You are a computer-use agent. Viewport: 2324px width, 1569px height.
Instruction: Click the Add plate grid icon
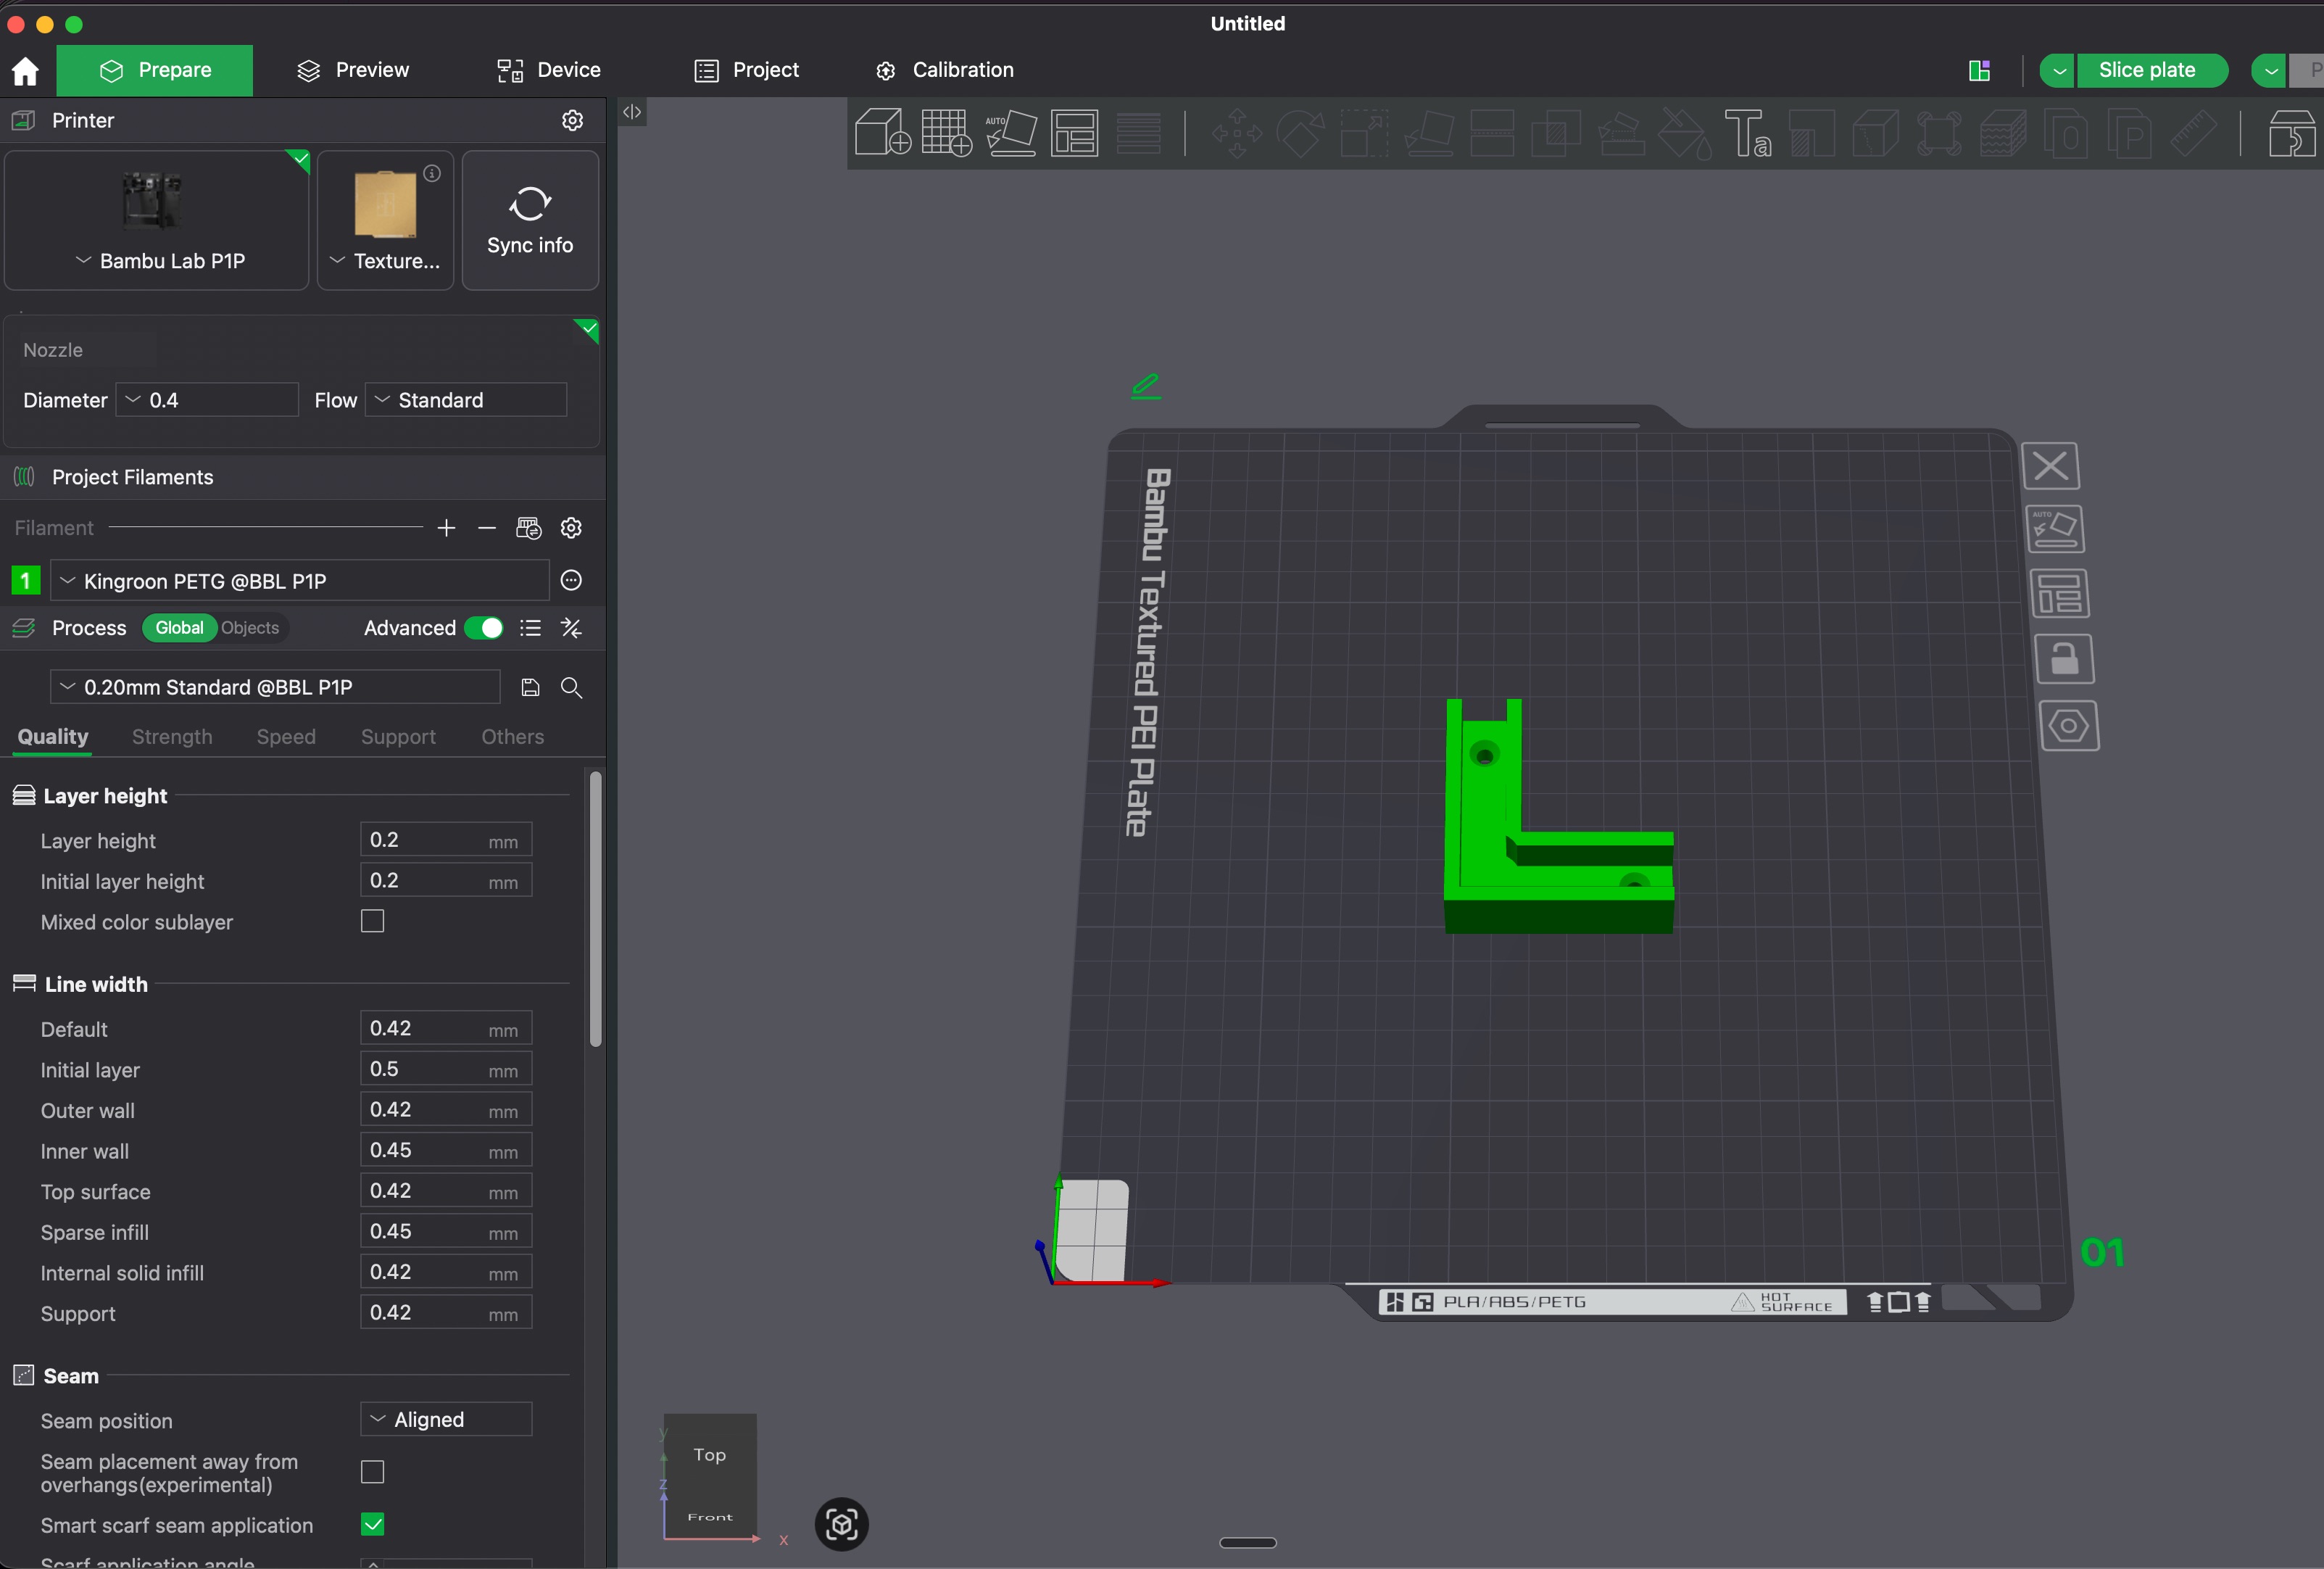pos(946,132)
